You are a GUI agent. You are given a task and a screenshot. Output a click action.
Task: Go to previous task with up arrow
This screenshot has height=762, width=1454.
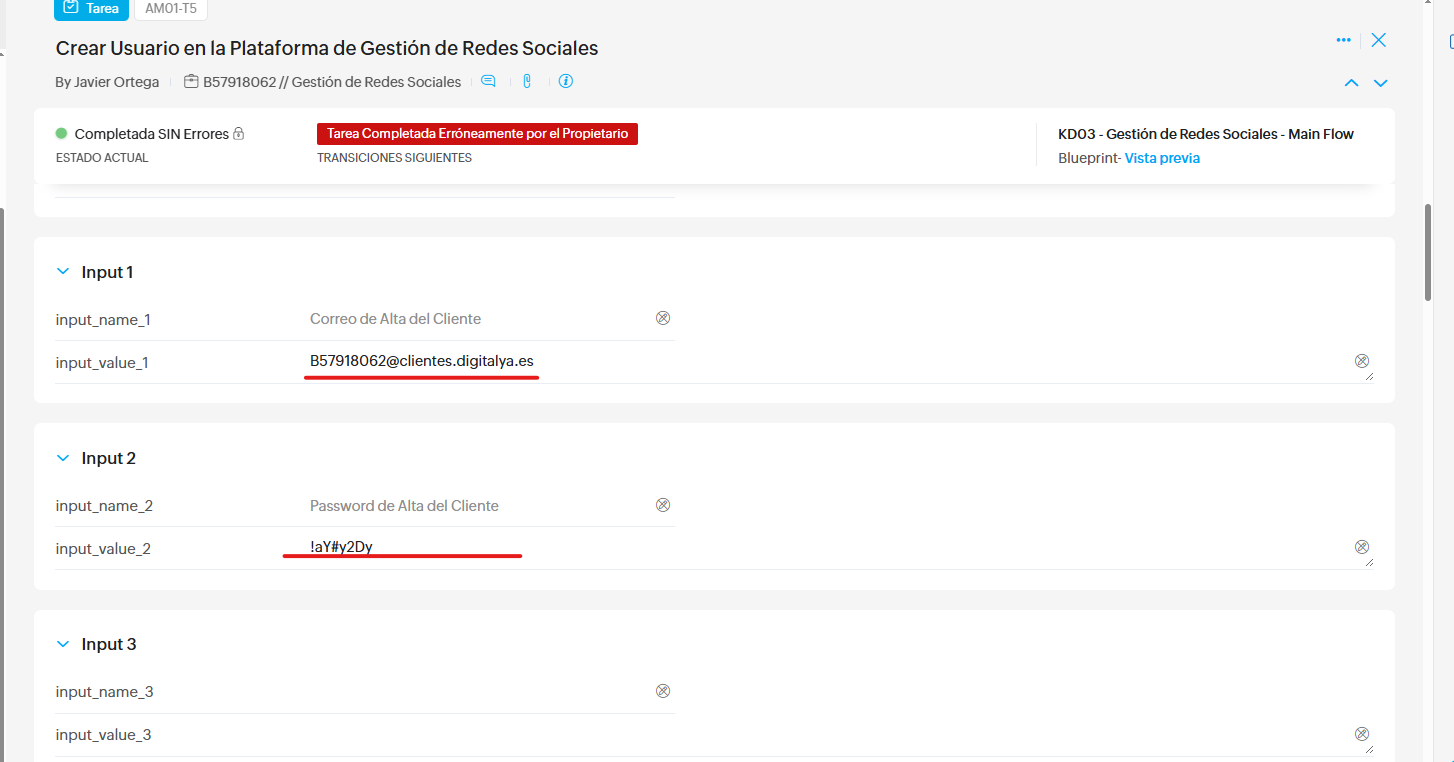coord(1351,83)
